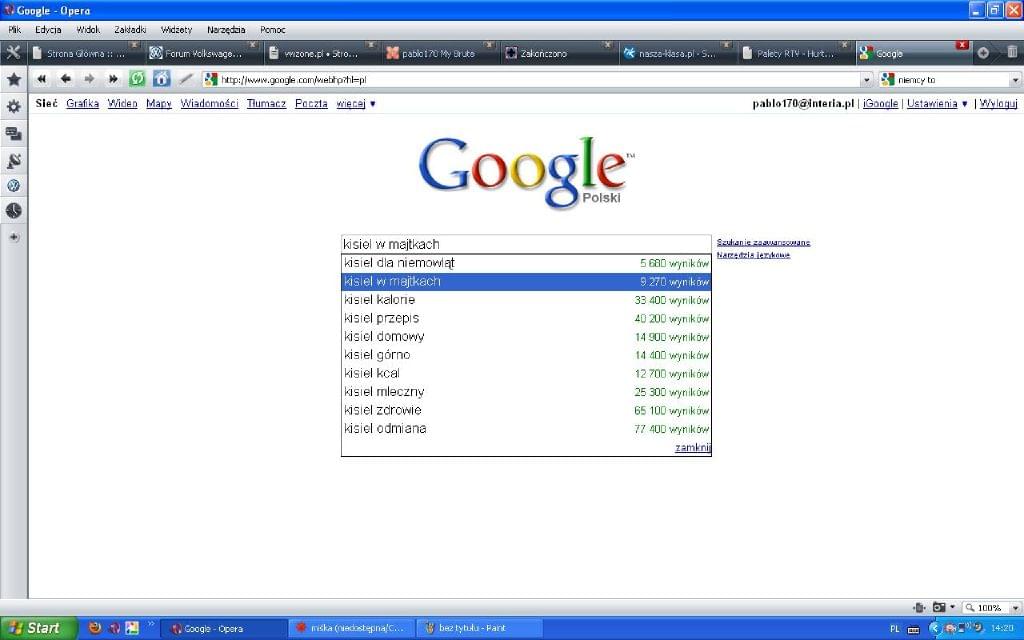
Task: Switch to the 'Strona Główna' tab
Action: [86, 53]
